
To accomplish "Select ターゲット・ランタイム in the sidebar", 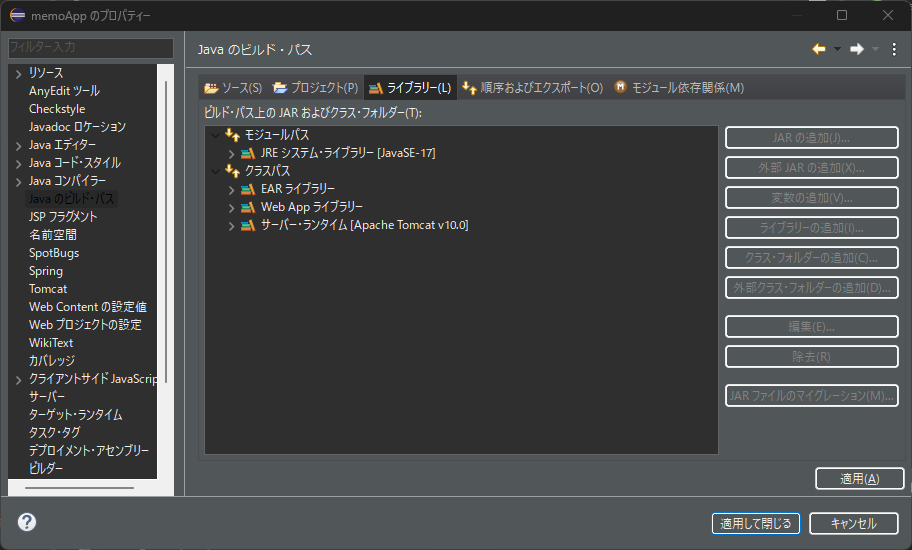I will tap(76, 415).
